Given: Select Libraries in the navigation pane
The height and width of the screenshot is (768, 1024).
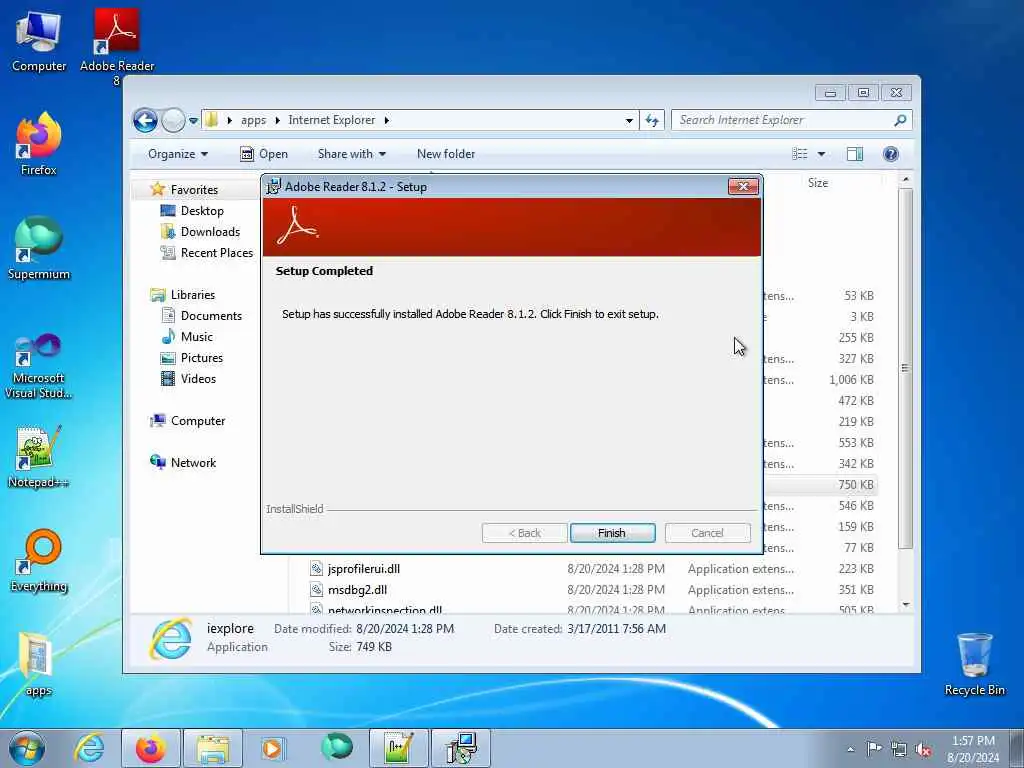Looking at the screenshot, I should point(193,295).
